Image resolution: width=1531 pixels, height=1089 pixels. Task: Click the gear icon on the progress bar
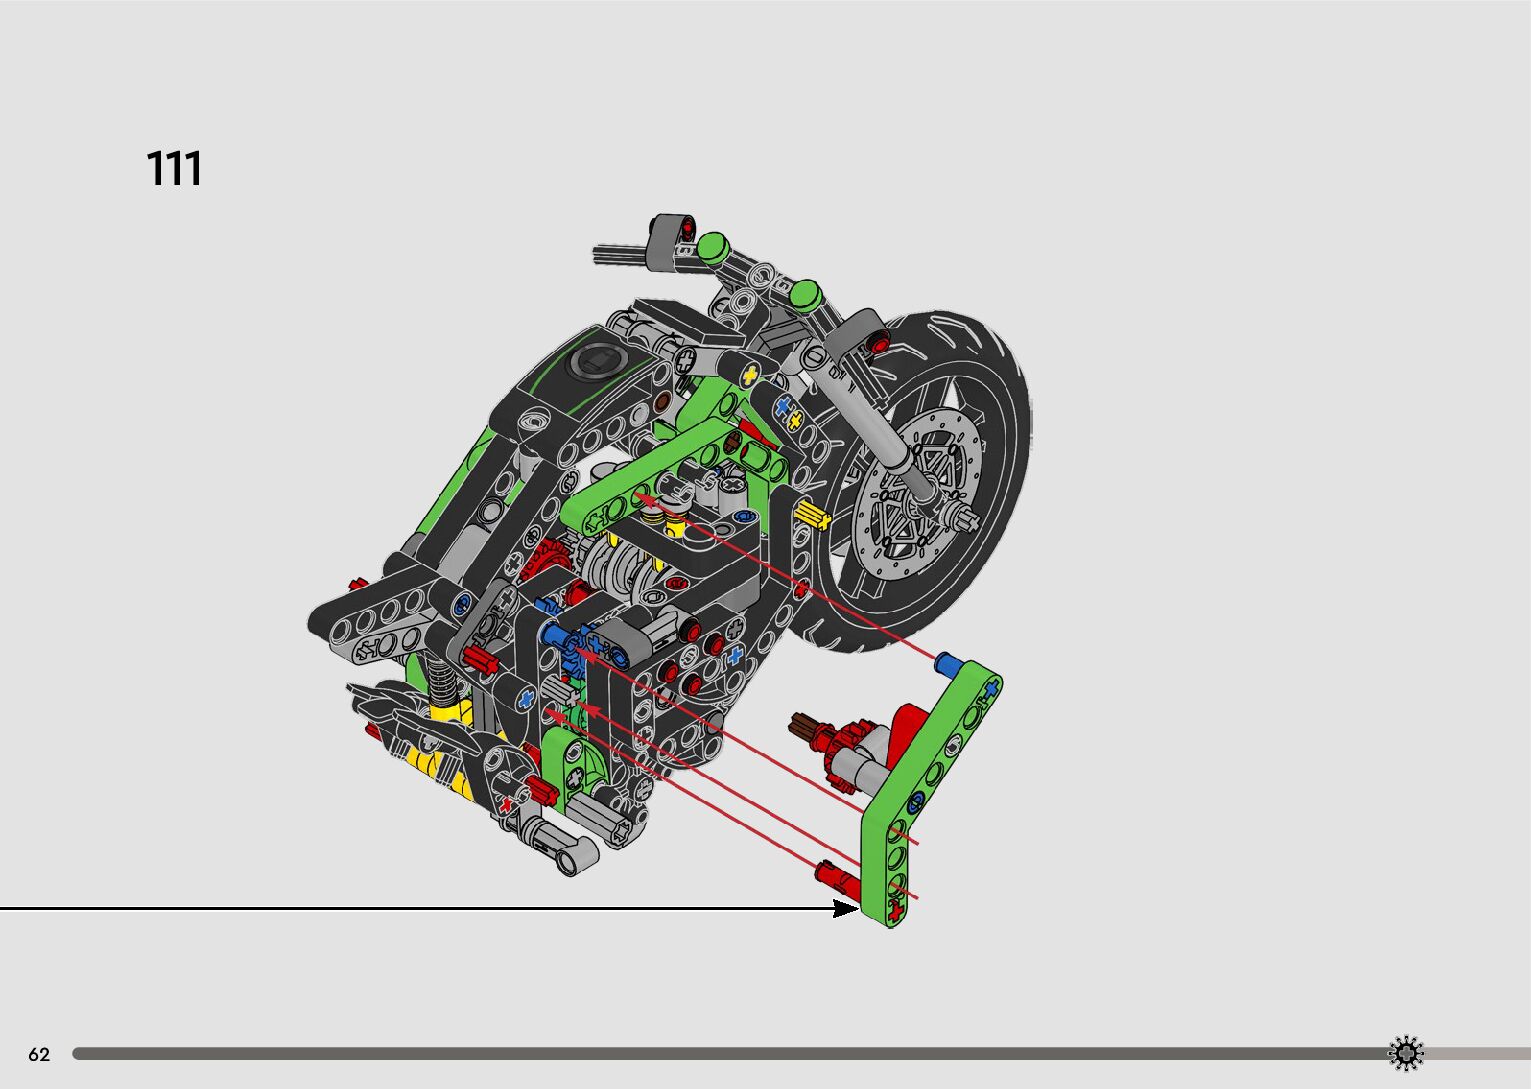(1405, 1053)
